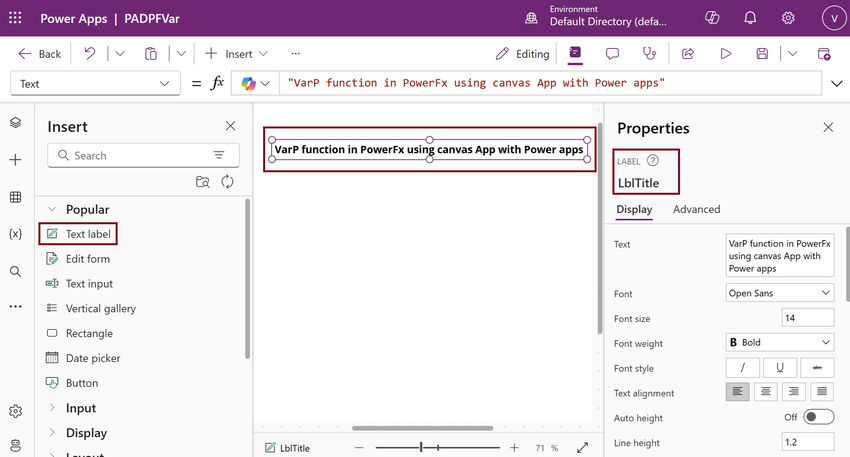Click the Insert search filter icon
Image resolution: width=850 pixels, height=457 pixels.
pos(218,155)
